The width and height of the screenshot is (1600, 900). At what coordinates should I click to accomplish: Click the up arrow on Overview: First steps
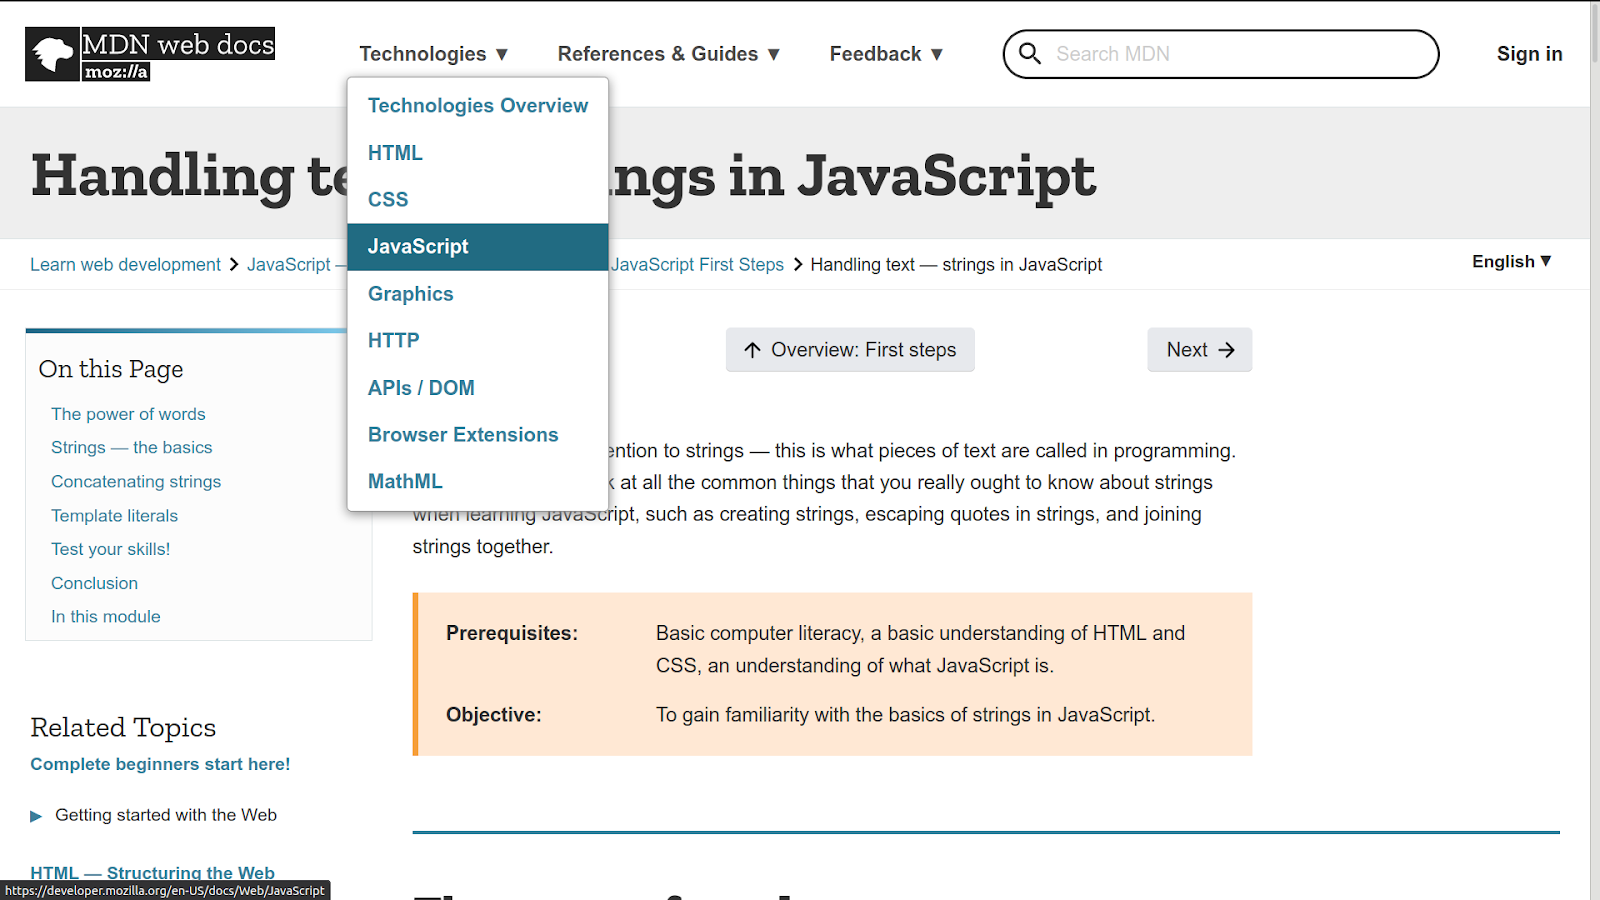[x=752, y=350]
